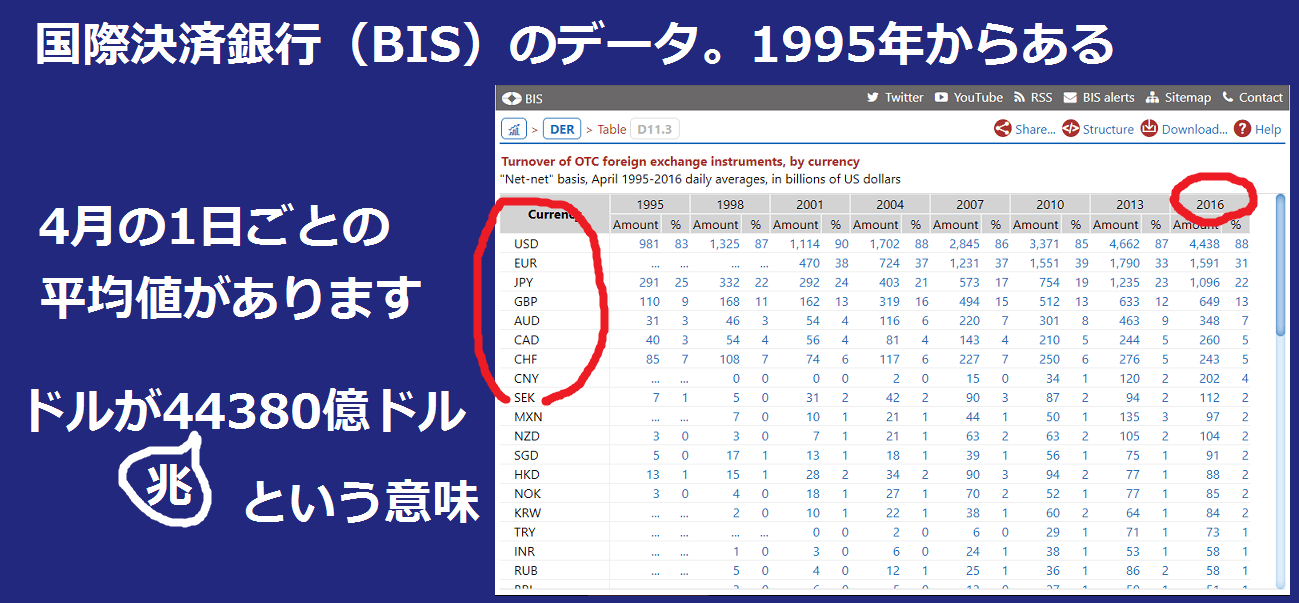Select the DER breadcrumb button
The width and height of the screenshot is (1299, 603).
(562, 129)
